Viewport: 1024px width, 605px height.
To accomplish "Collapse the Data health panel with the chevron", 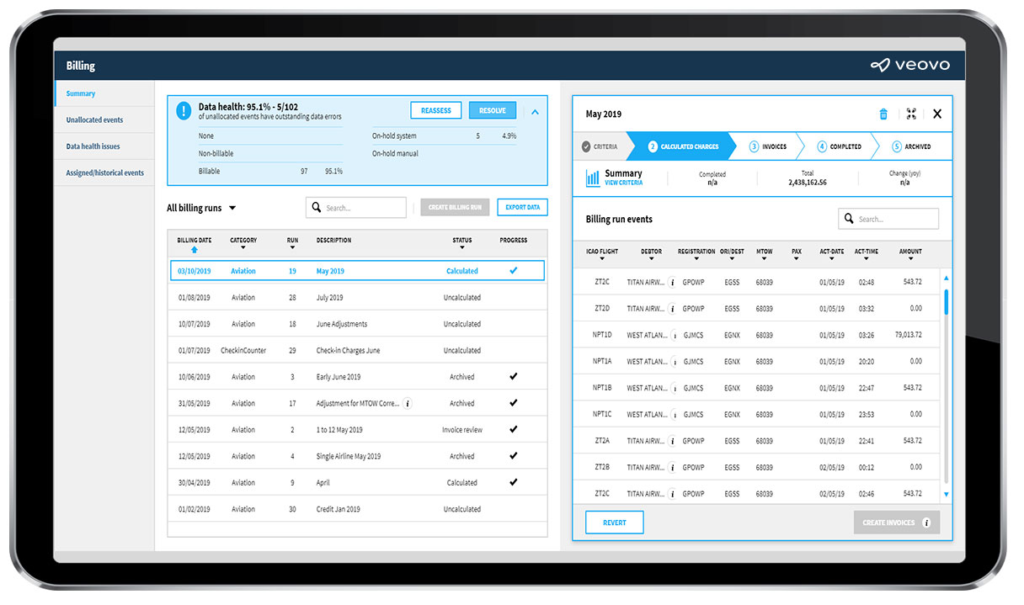I will tap(536, 110).
